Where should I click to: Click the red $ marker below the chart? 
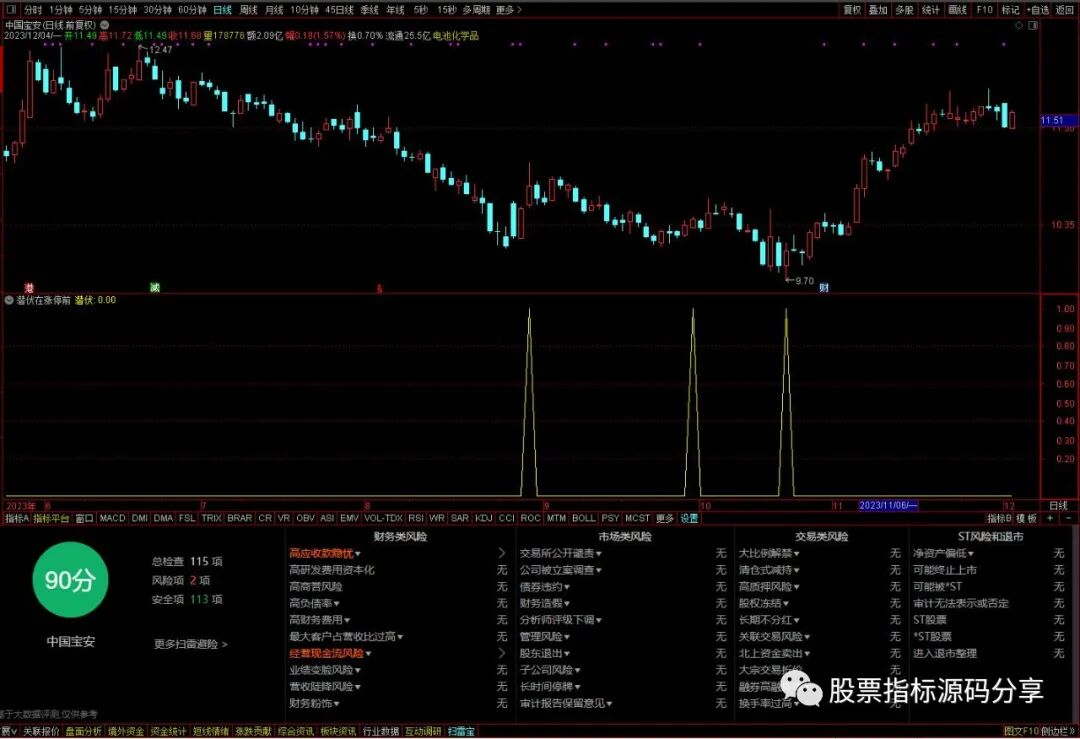[379, 289]
